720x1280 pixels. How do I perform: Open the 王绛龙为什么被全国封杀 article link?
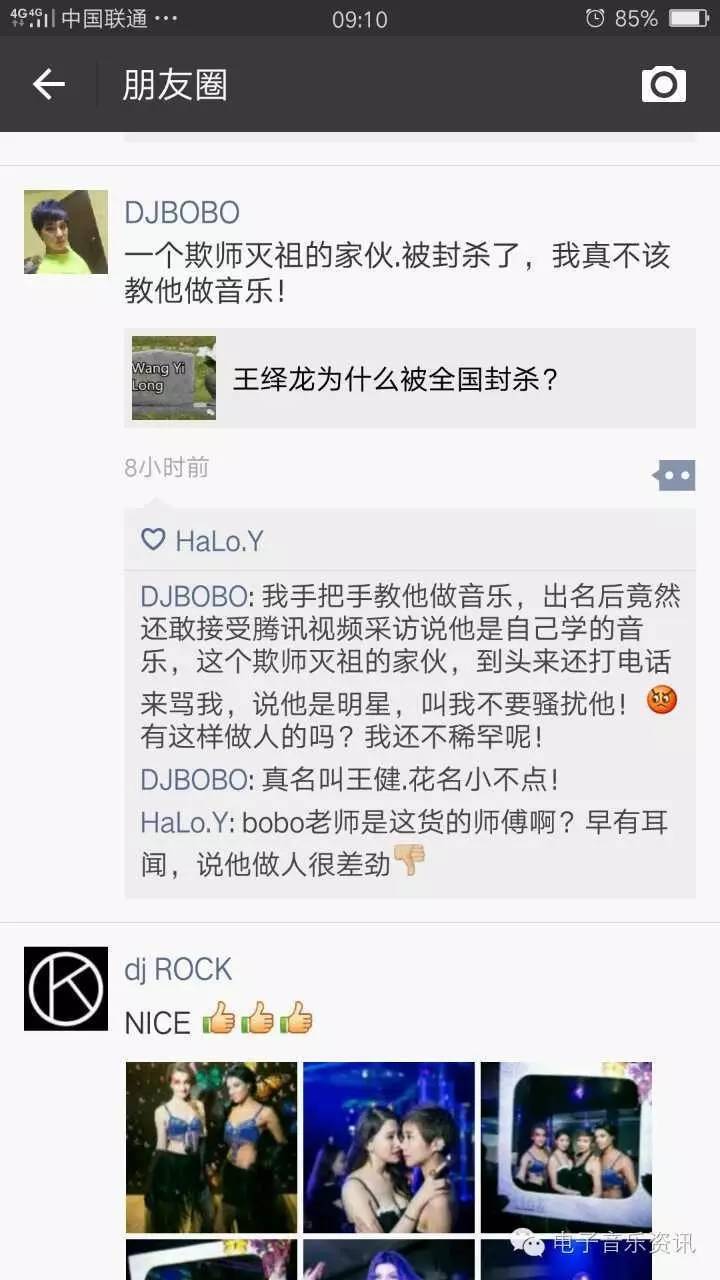point(395,379)
